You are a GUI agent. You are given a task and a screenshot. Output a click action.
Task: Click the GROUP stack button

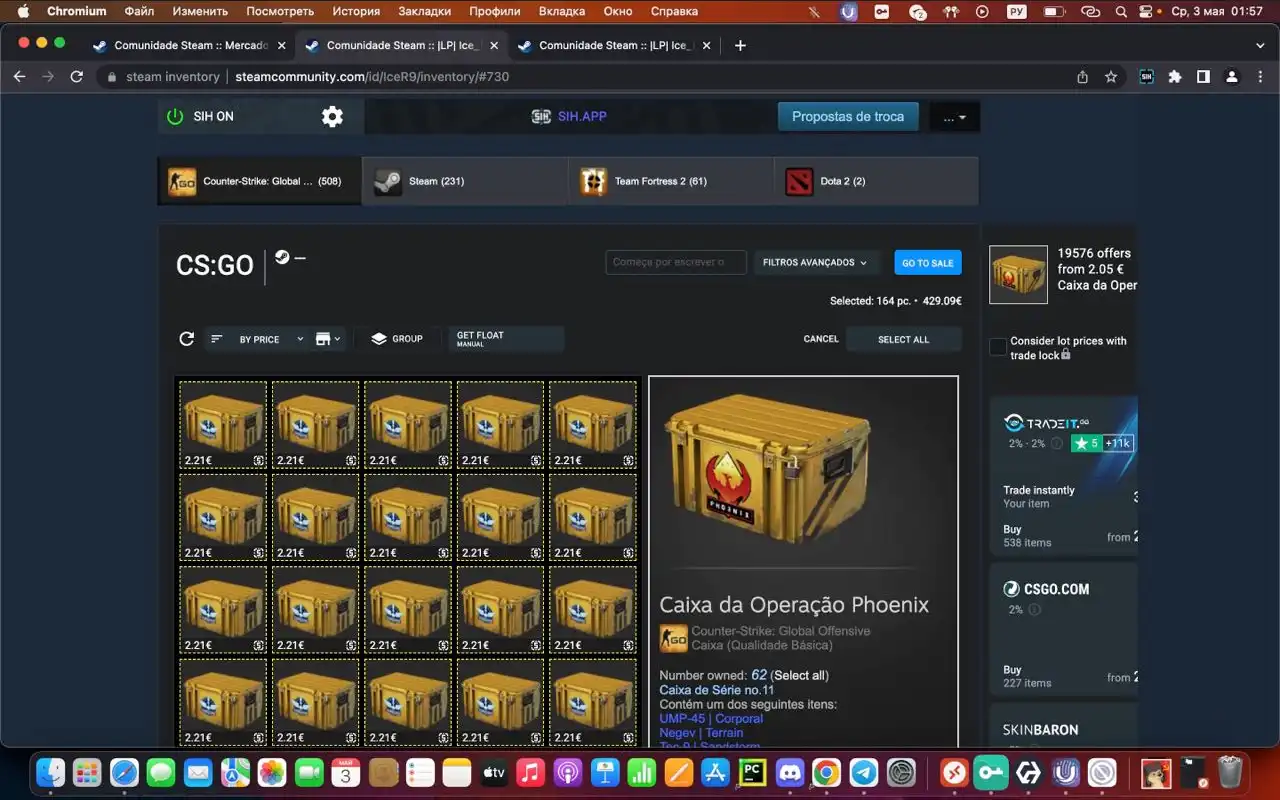coord(396,339)
